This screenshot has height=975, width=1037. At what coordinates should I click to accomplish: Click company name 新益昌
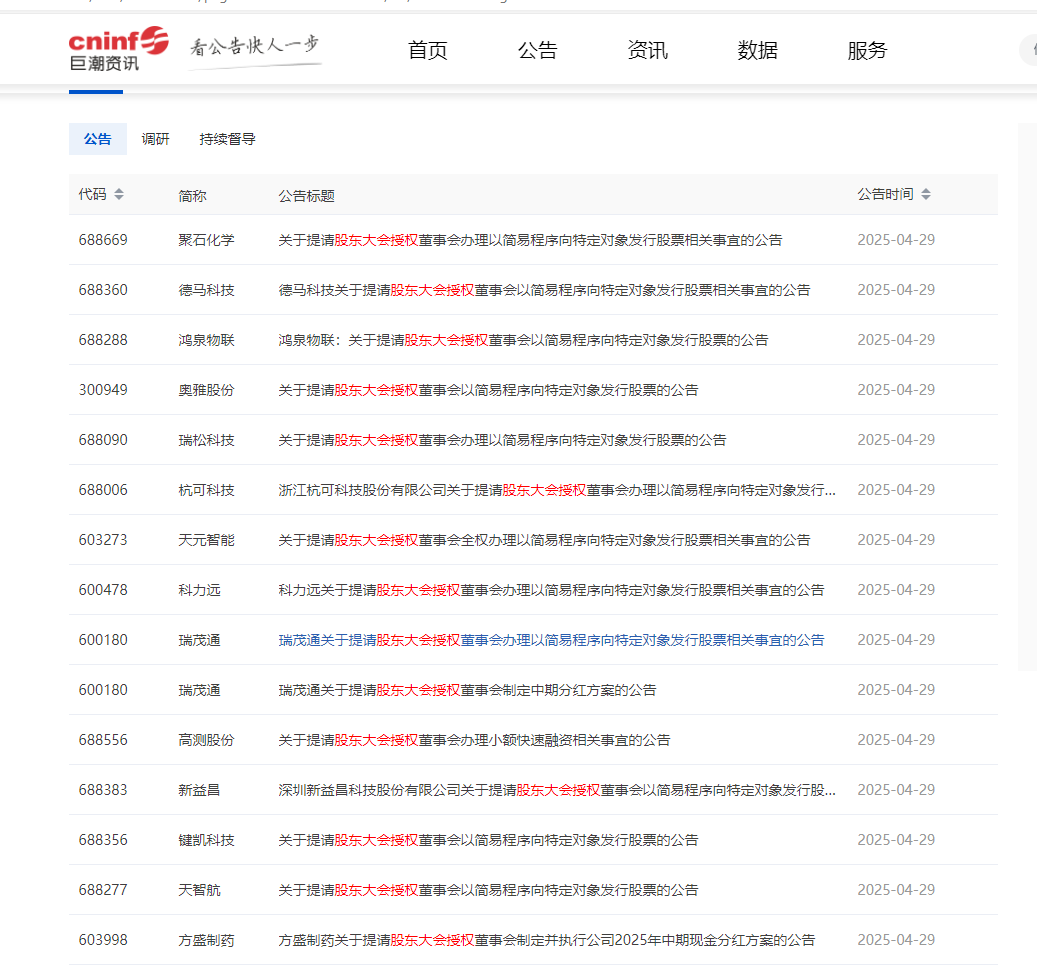pos(199,790)
